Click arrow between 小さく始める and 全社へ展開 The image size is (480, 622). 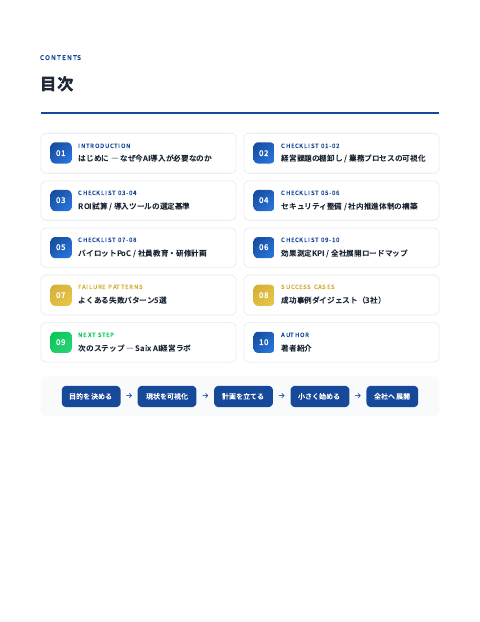[358, 396]
